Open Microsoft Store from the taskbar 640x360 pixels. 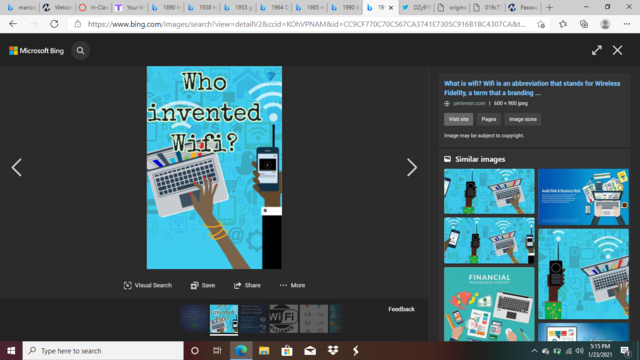pos(287,351)
